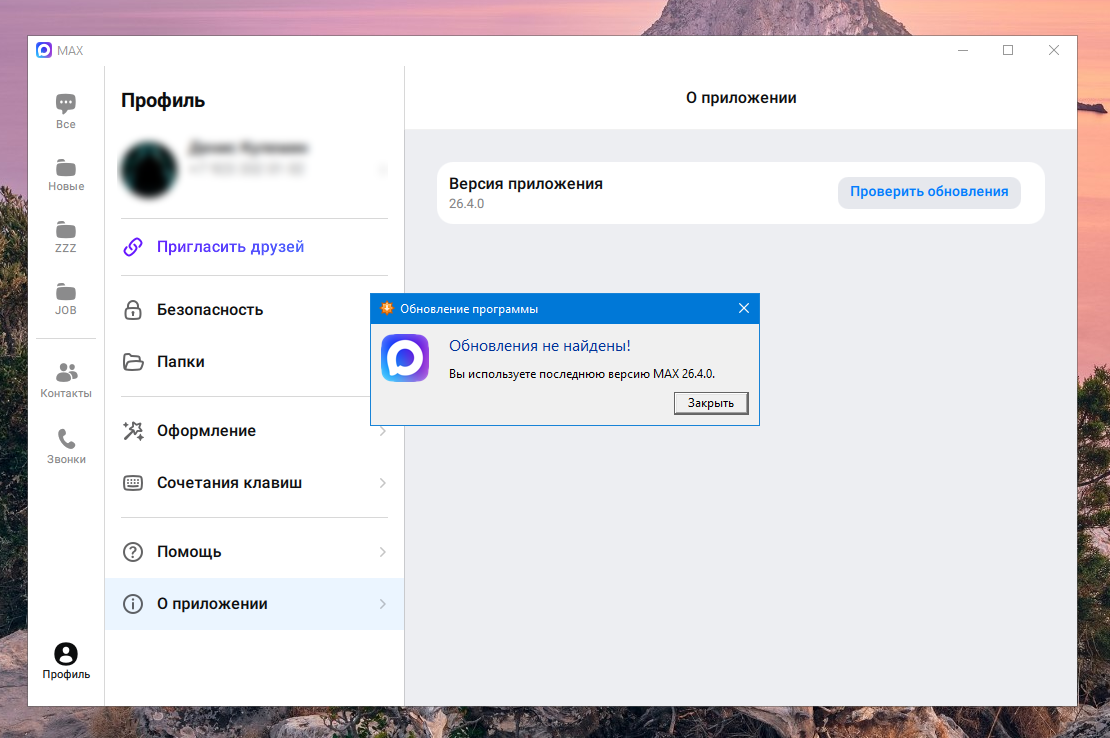Viewport: 1110px width, 738px height.
Task: Click the Версия приложения label
Action: 526,184
